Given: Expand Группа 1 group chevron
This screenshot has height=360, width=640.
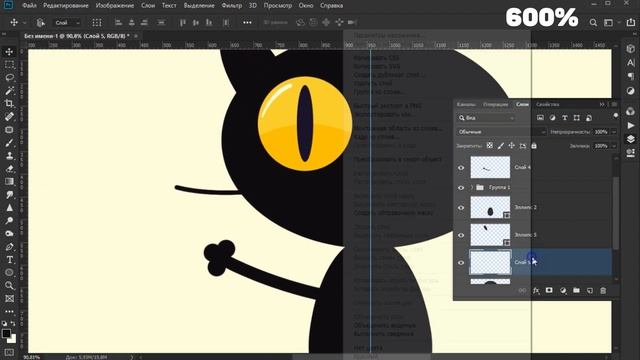Looking at the screenshot, I should 472,188.
